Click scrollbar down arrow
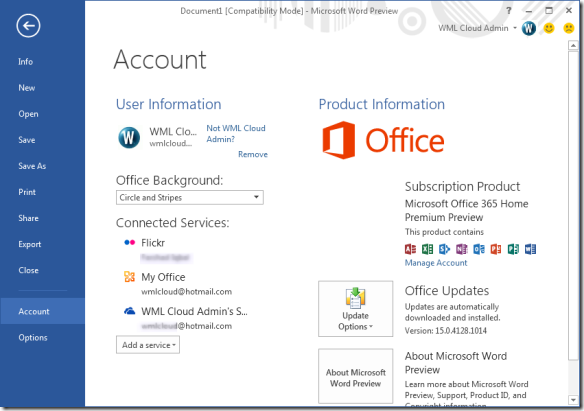 (573, 400)
